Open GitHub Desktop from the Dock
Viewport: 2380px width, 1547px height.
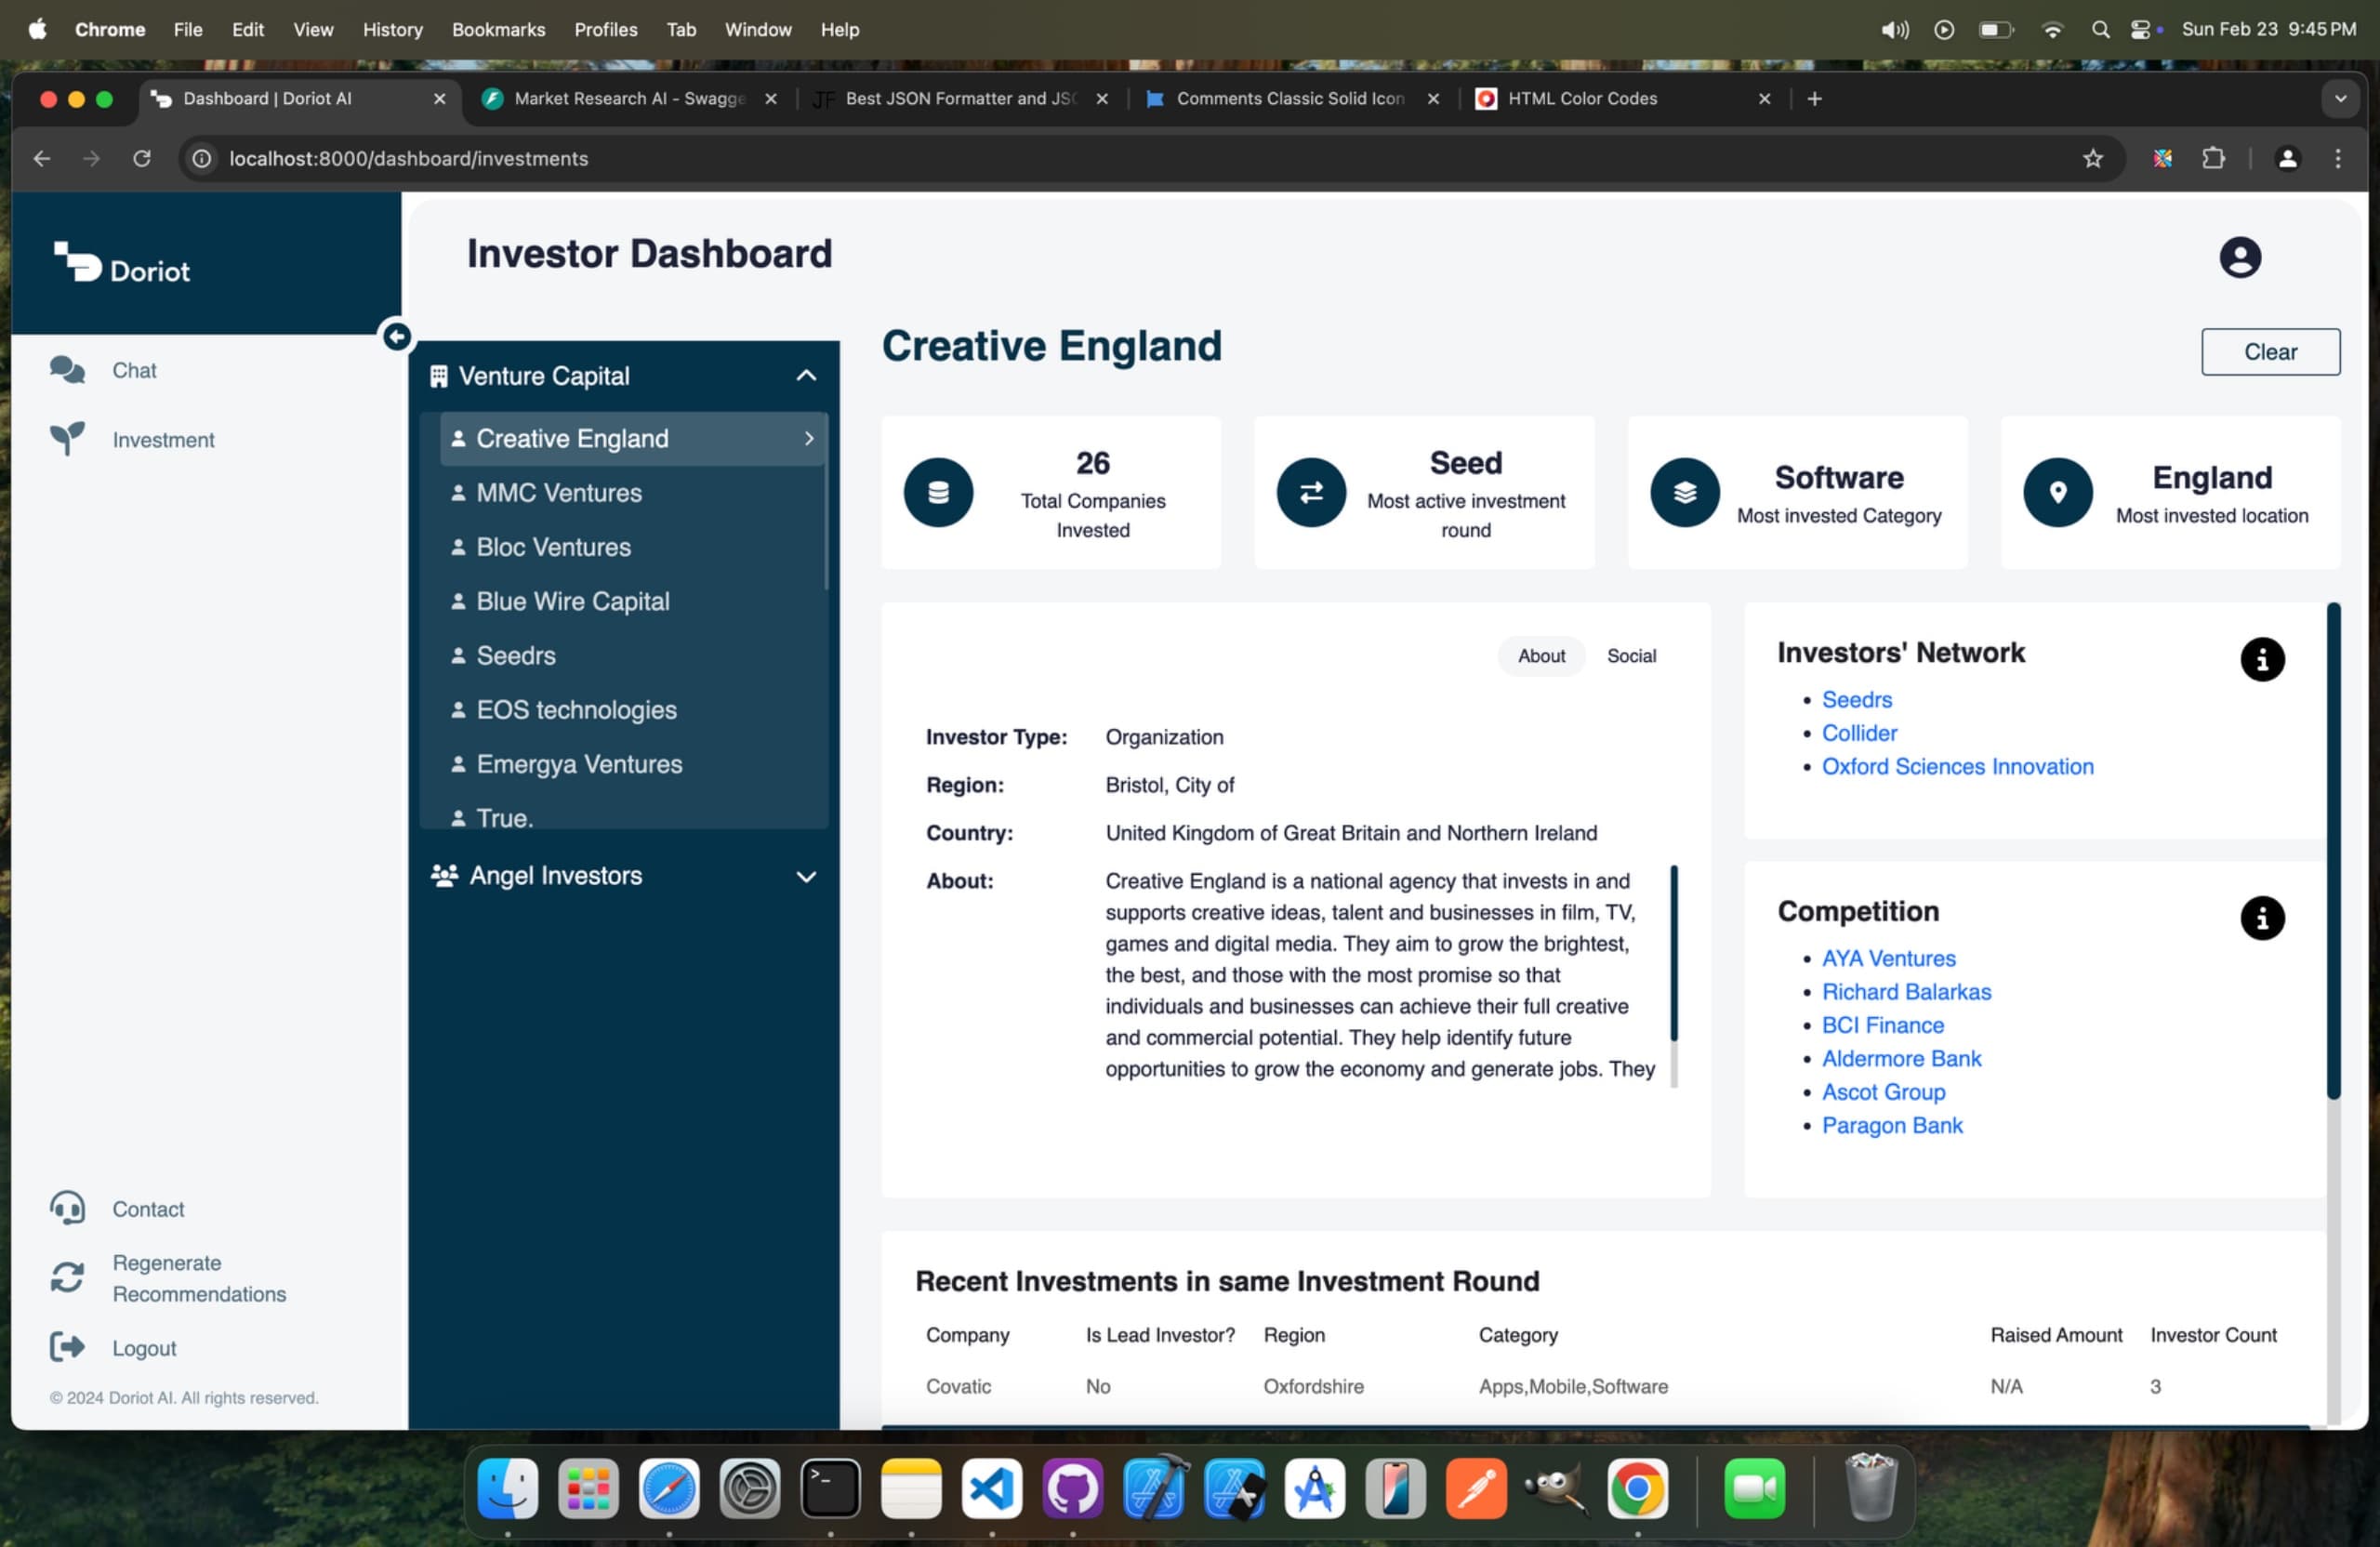click(x=1072, y=1488)
